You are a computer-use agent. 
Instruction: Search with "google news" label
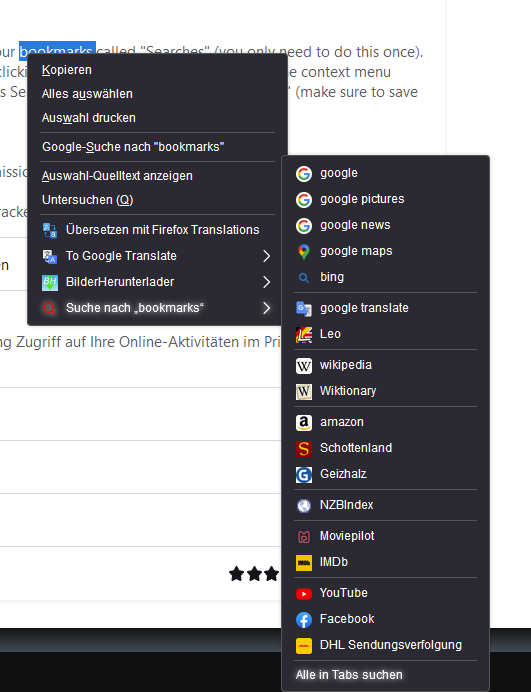pos(355,225)
